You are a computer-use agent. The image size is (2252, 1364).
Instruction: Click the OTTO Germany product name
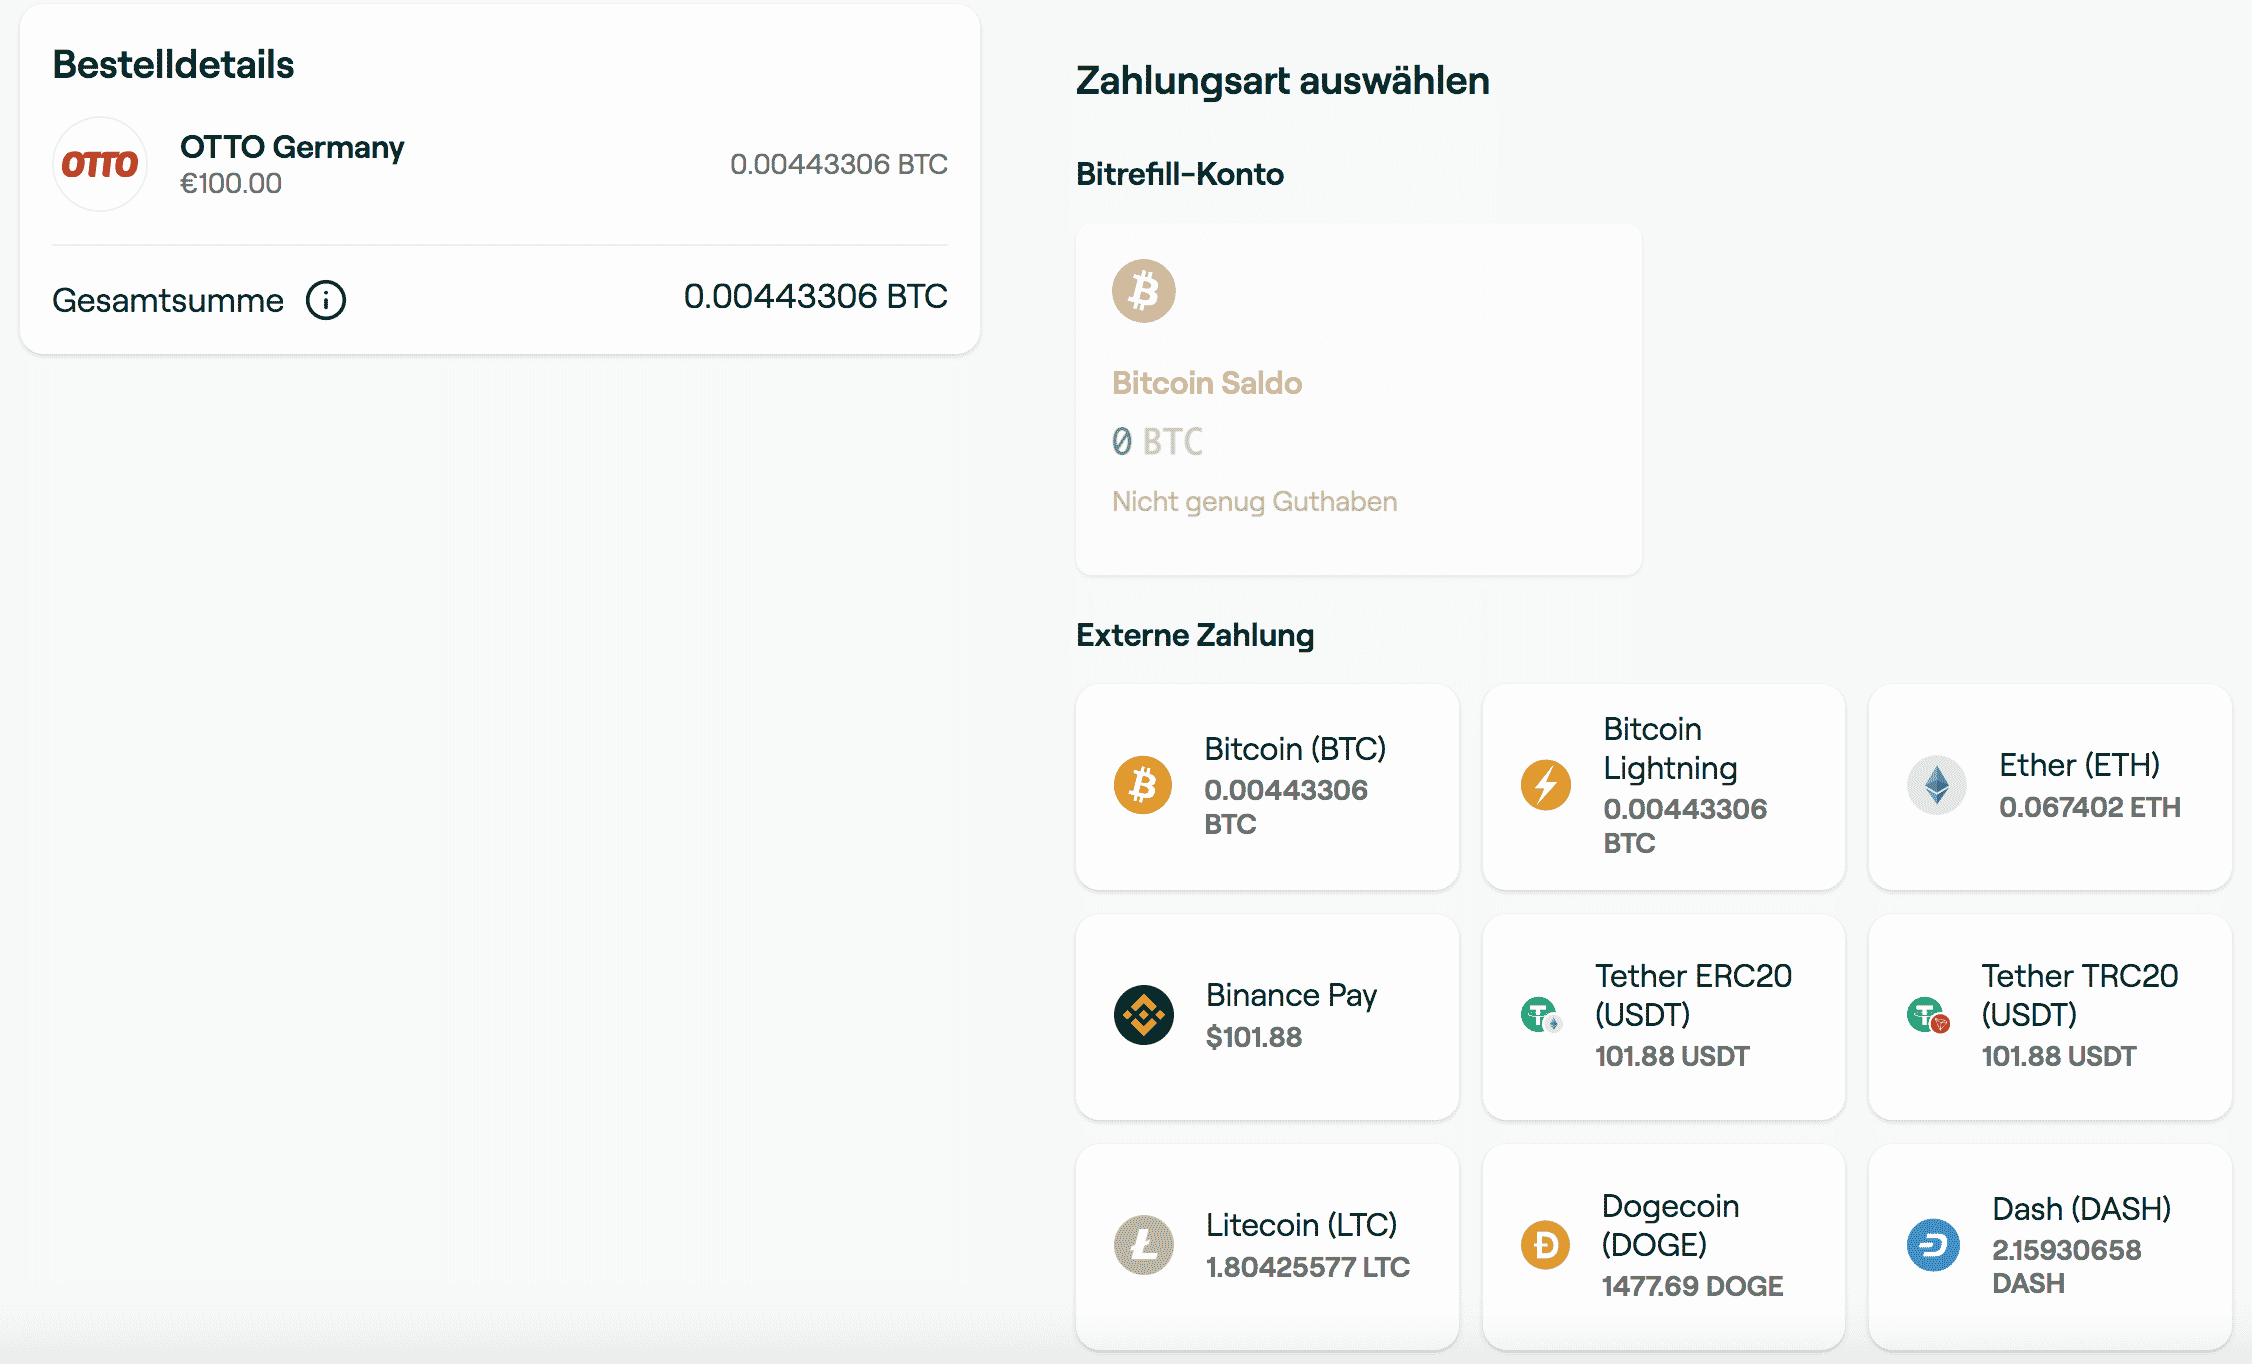292,147
